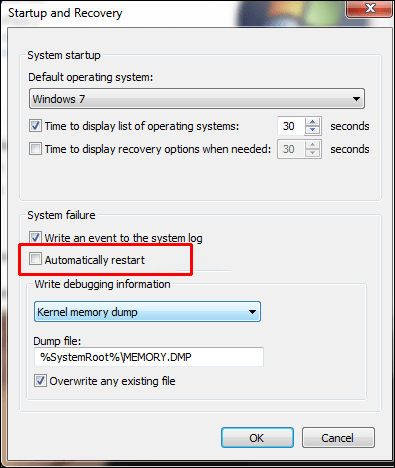This screenshot has width=395, height=468.
Task: Click the System failure group label
Action: click(x=61, y=215)
